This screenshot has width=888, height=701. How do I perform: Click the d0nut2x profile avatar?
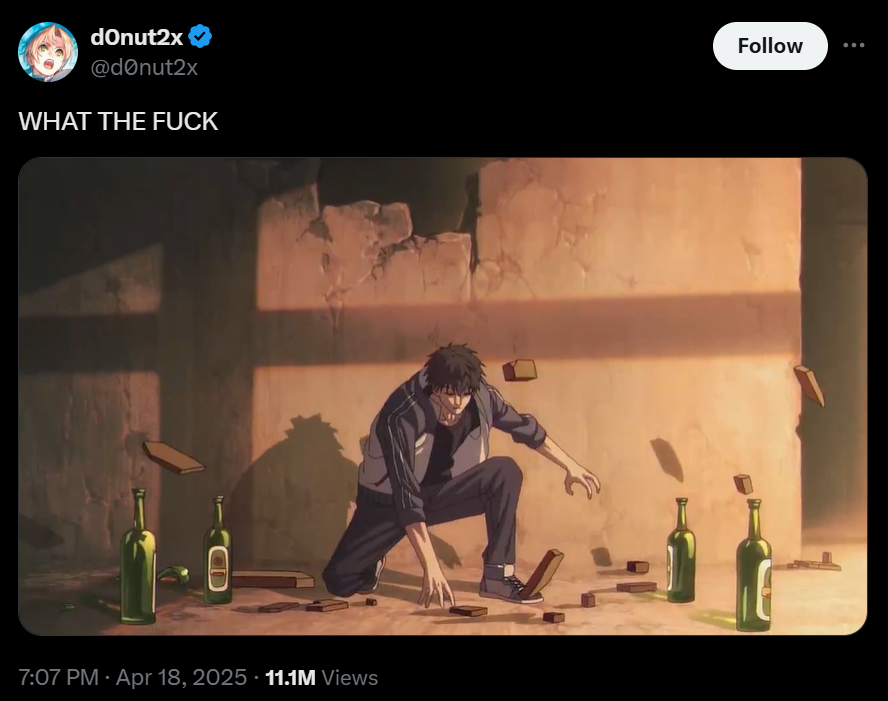click(48, 52)
